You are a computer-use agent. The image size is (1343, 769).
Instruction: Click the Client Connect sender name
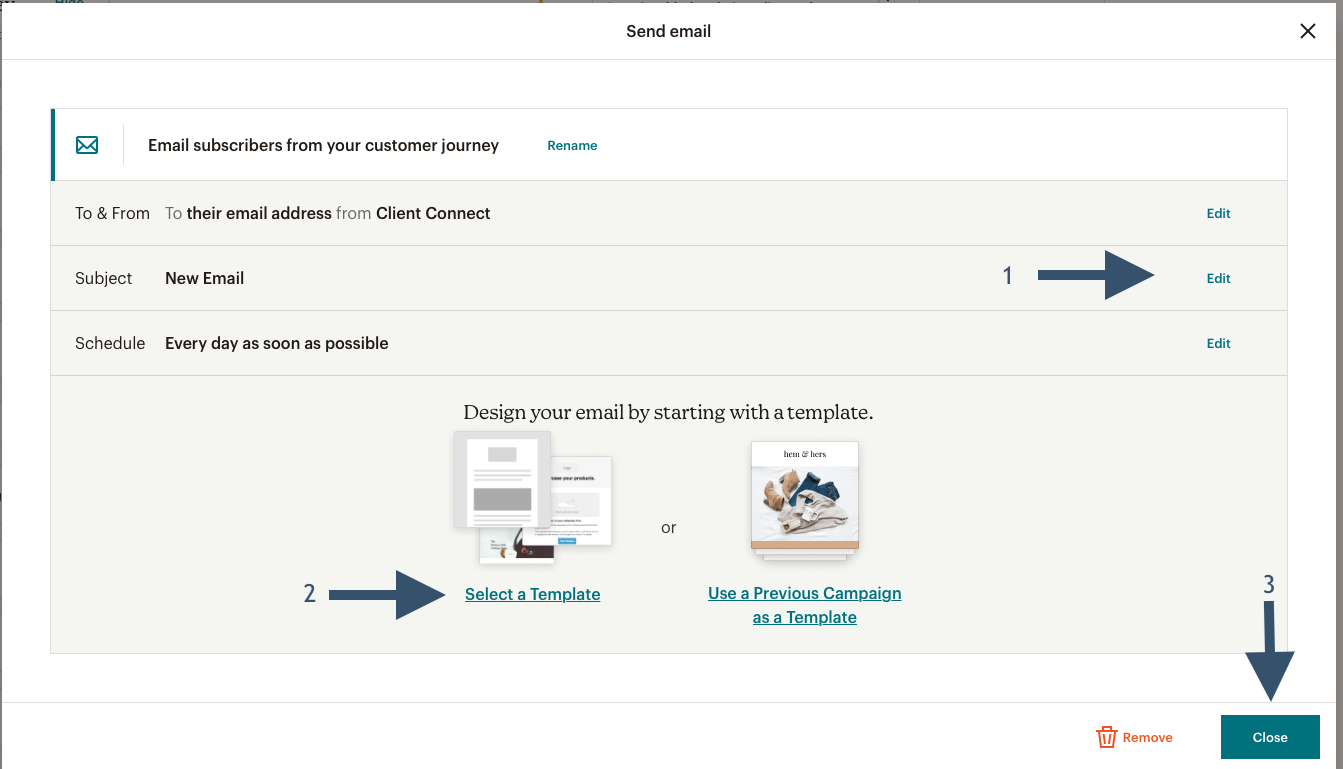click(433, 213)
